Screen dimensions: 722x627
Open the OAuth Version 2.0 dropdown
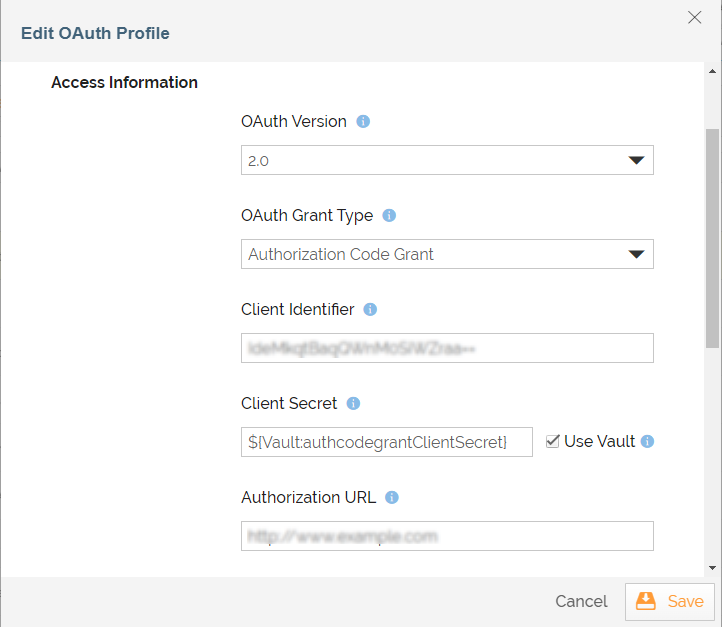(447, 160)
